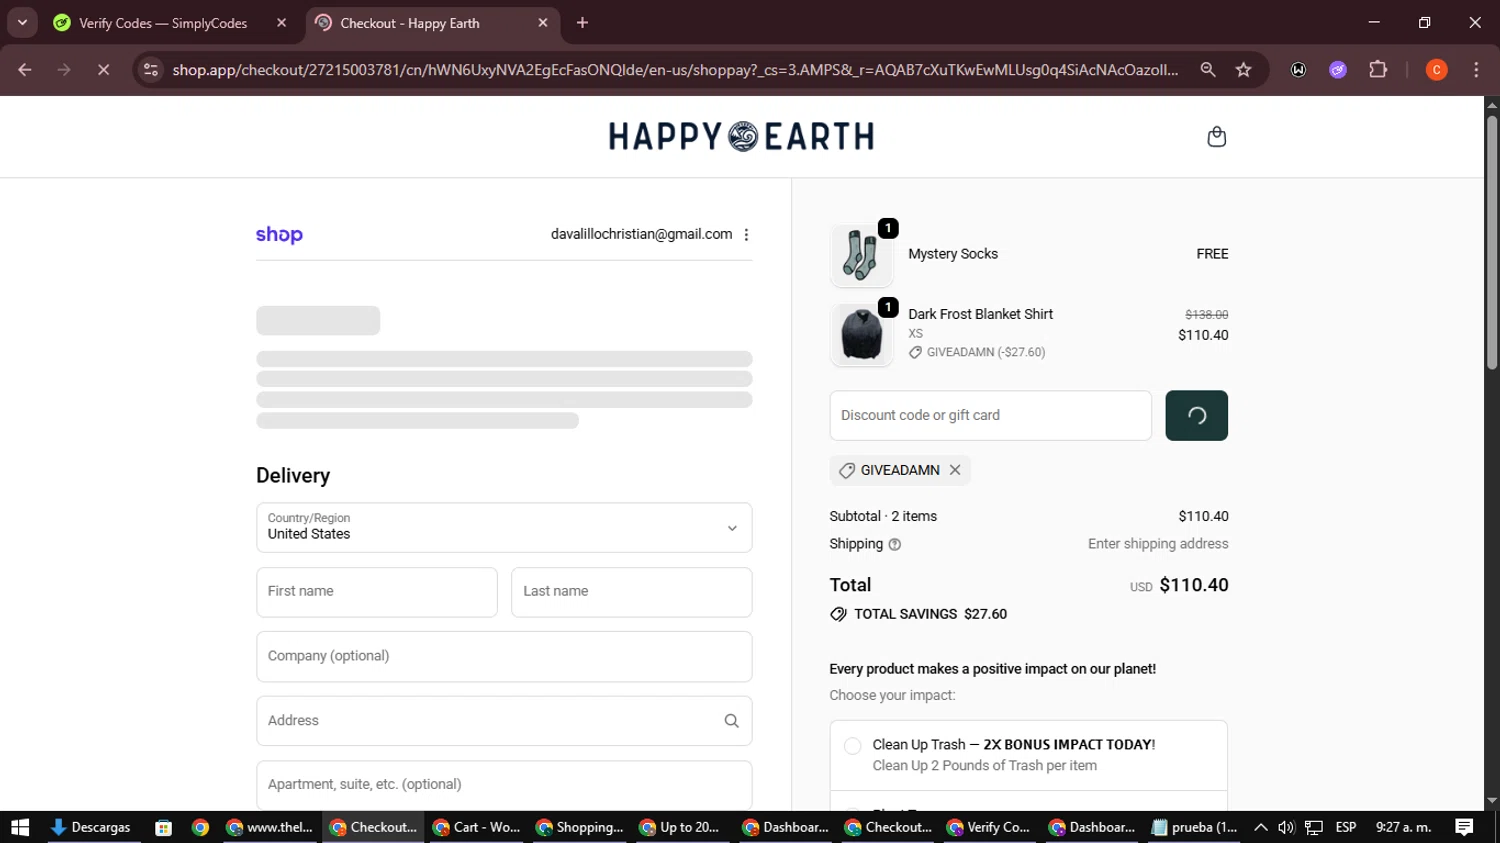Show hidden system tray icons
This screenshot has height=843, width=1500.
(x=1260, y=827)
